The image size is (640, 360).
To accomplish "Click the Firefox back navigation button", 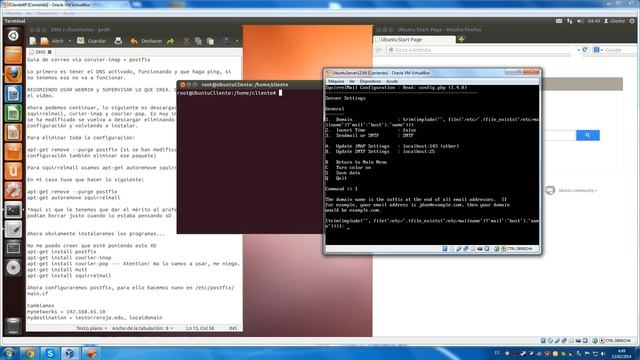I will point(379,50).
